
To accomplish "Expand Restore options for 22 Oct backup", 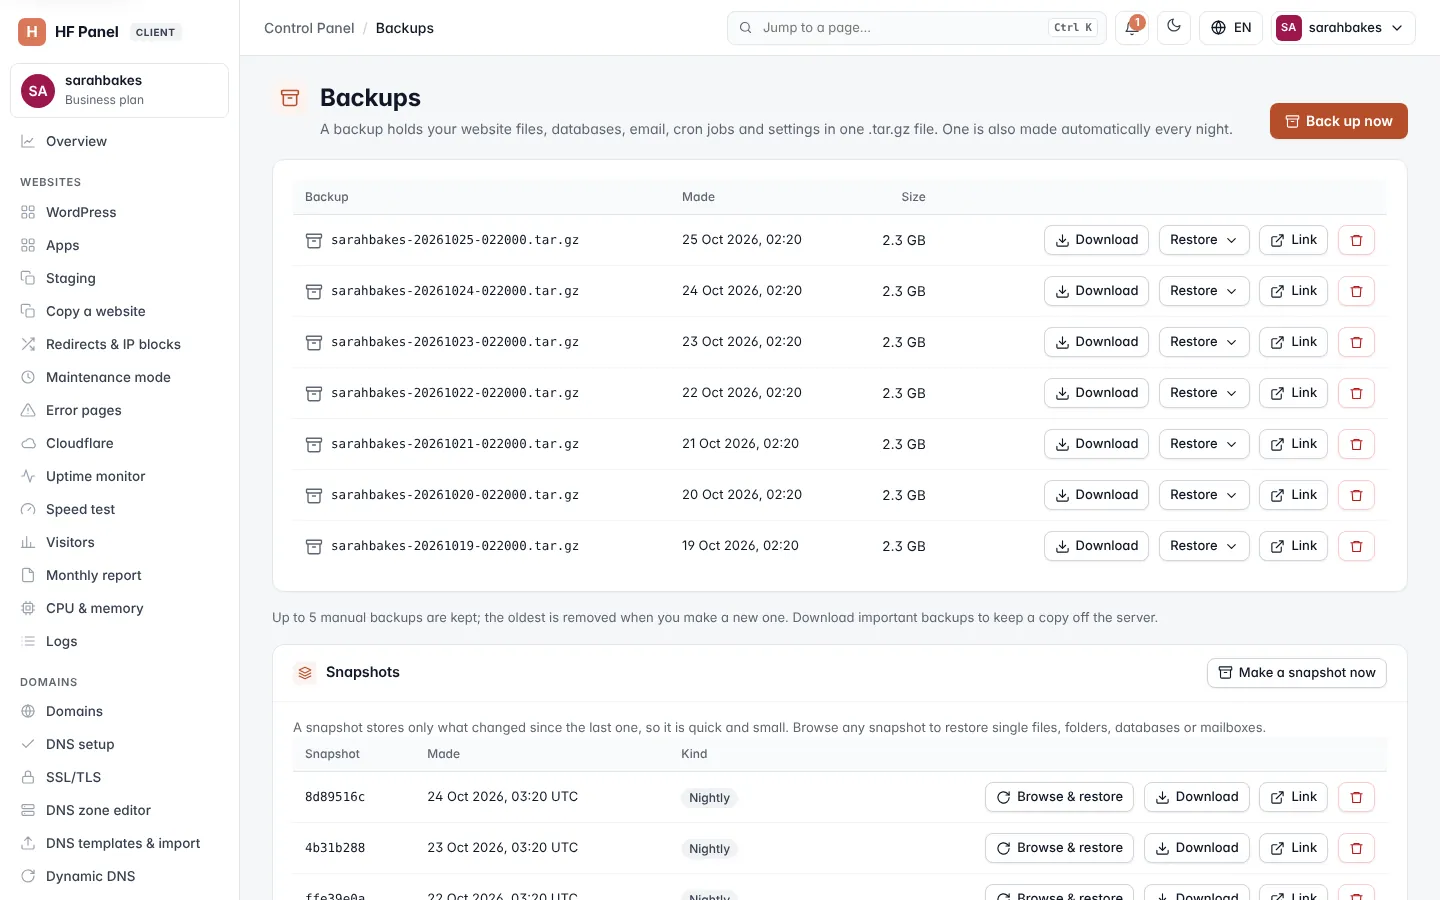I will tap(1204, 393).
